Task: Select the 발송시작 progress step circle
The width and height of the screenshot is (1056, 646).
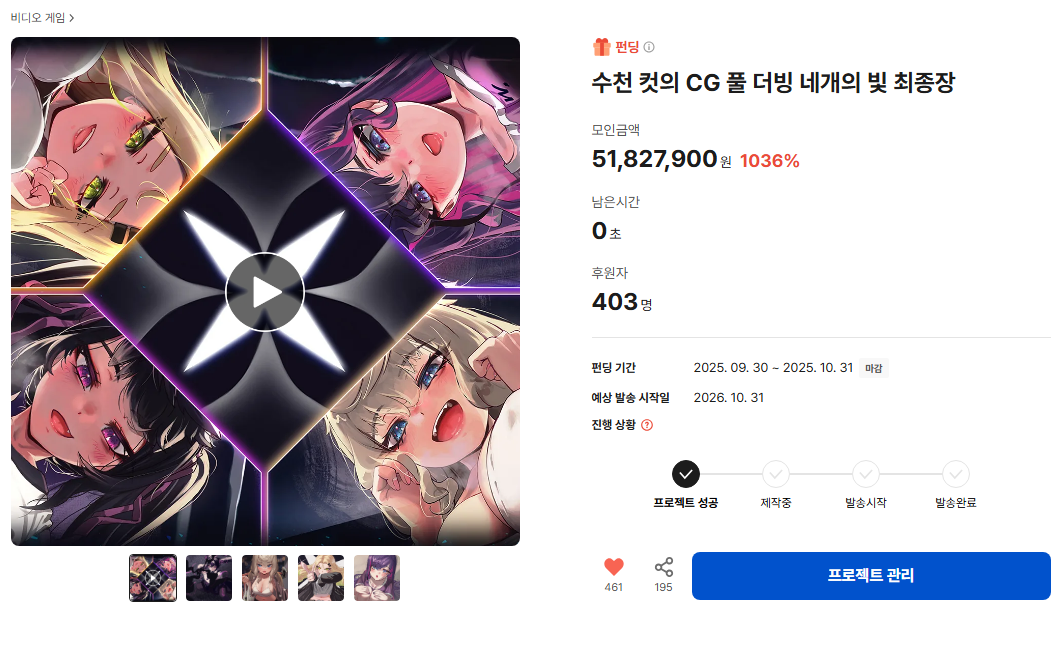Action: tap(866, 474)
